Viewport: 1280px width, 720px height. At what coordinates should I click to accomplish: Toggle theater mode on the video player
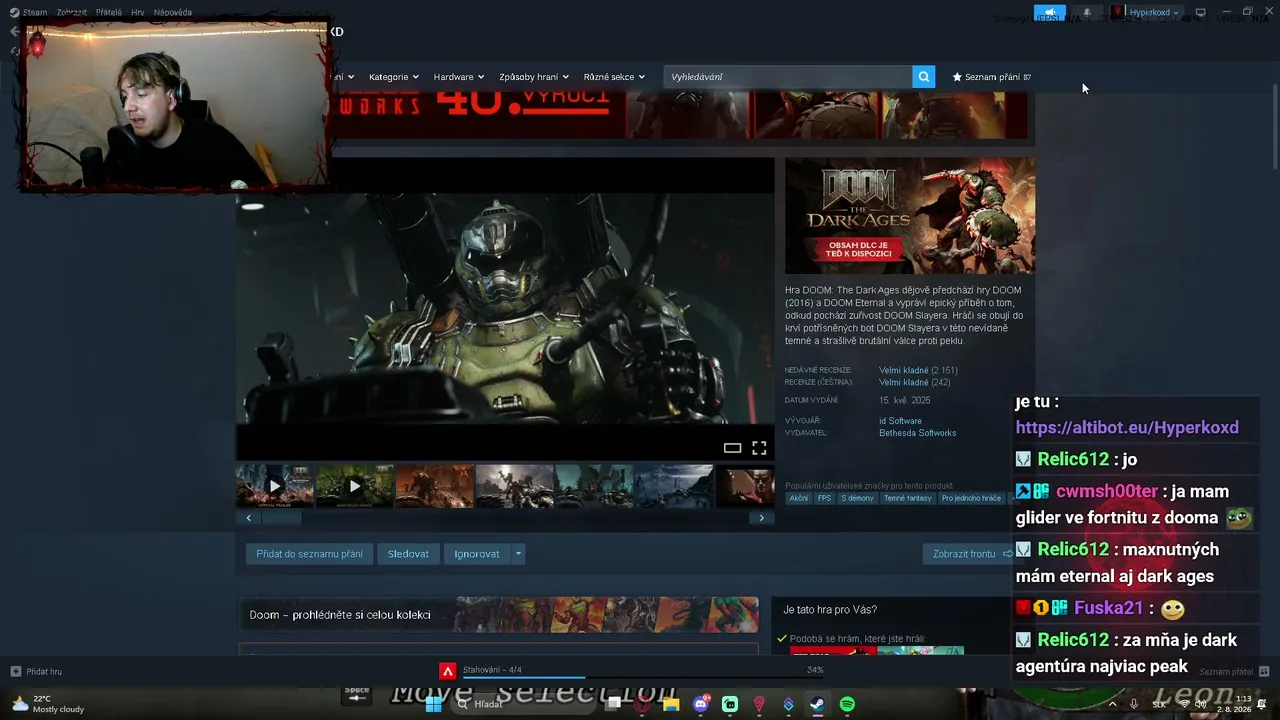pyautogui.click(x=732, y=448)
